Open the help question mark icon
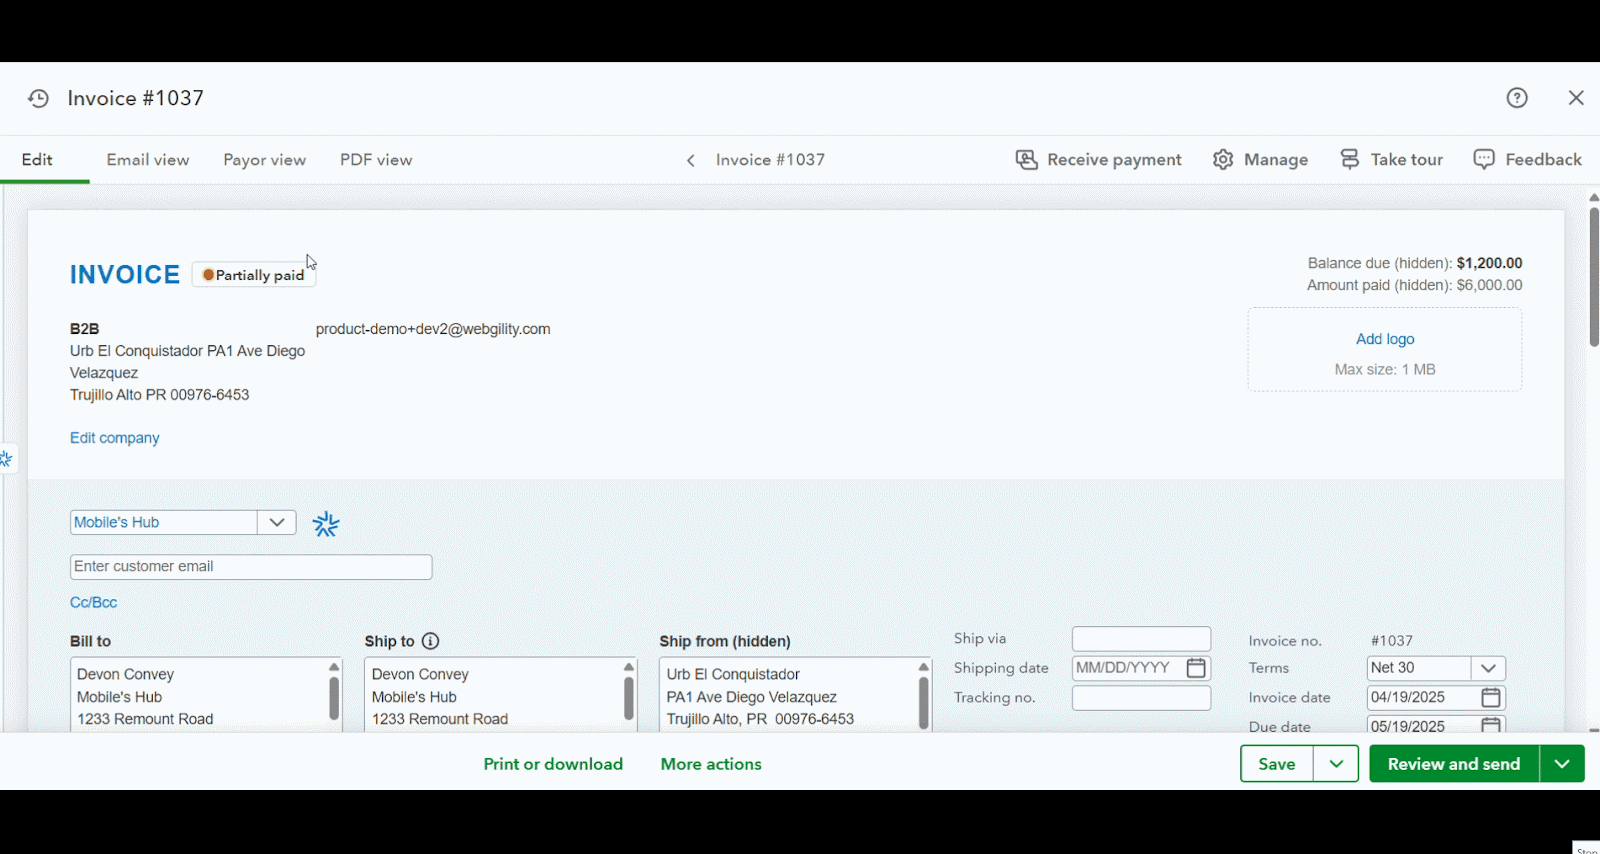The height and width of the screenshot is (854, 1600). pos(1517,98)
